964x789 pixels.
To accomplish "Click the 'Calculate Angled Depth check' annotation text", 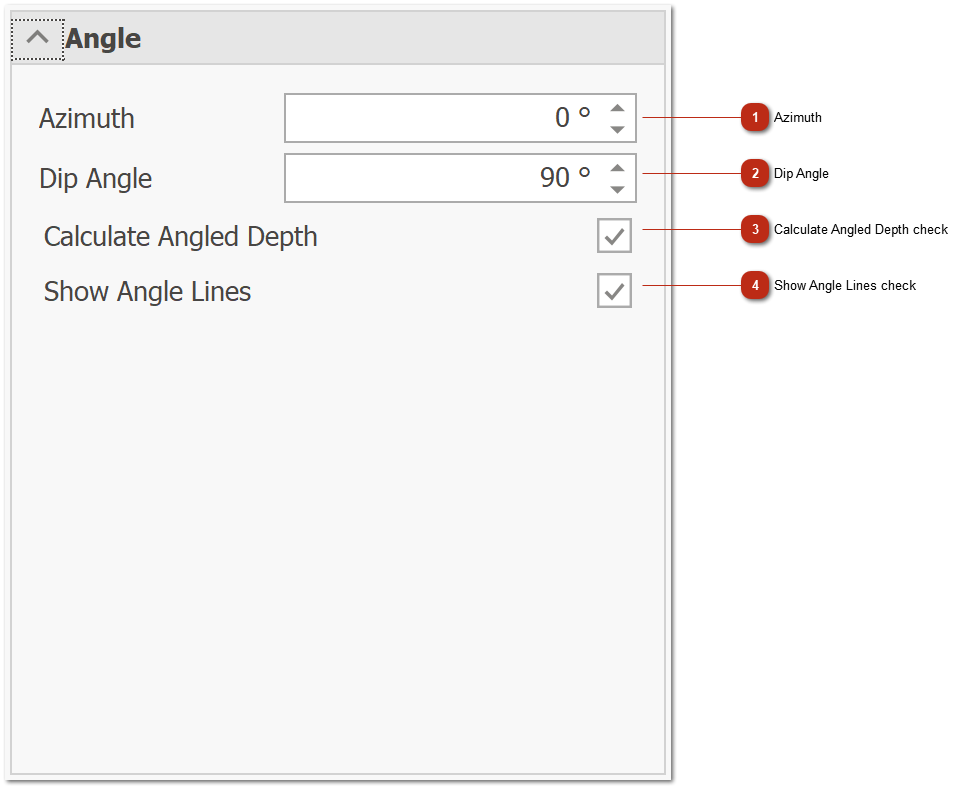I will pyautogui.click(x=860, y=230).
